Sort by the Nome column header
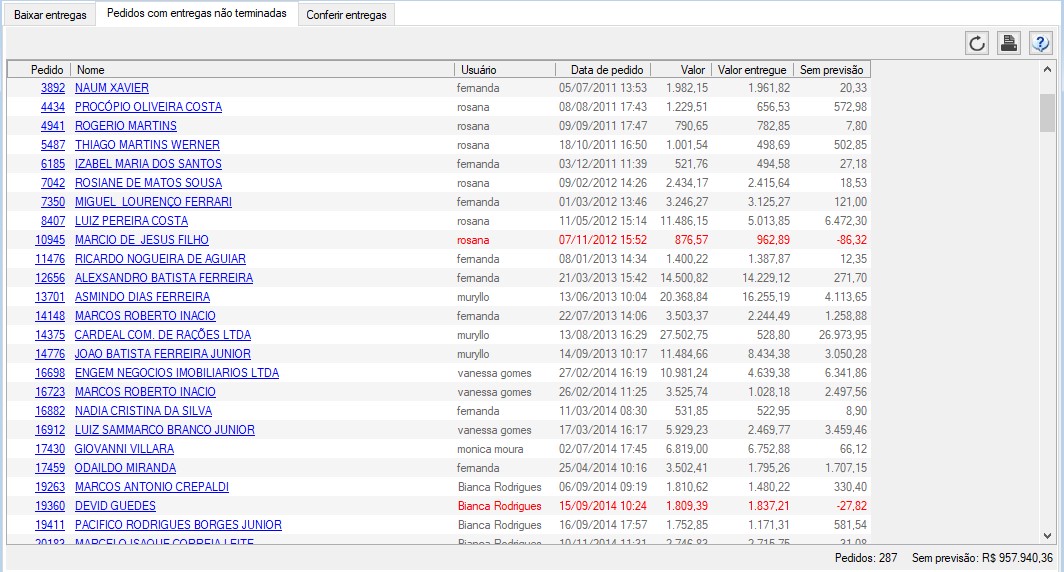Screen dimensions: 1064x572 [90, 70]
